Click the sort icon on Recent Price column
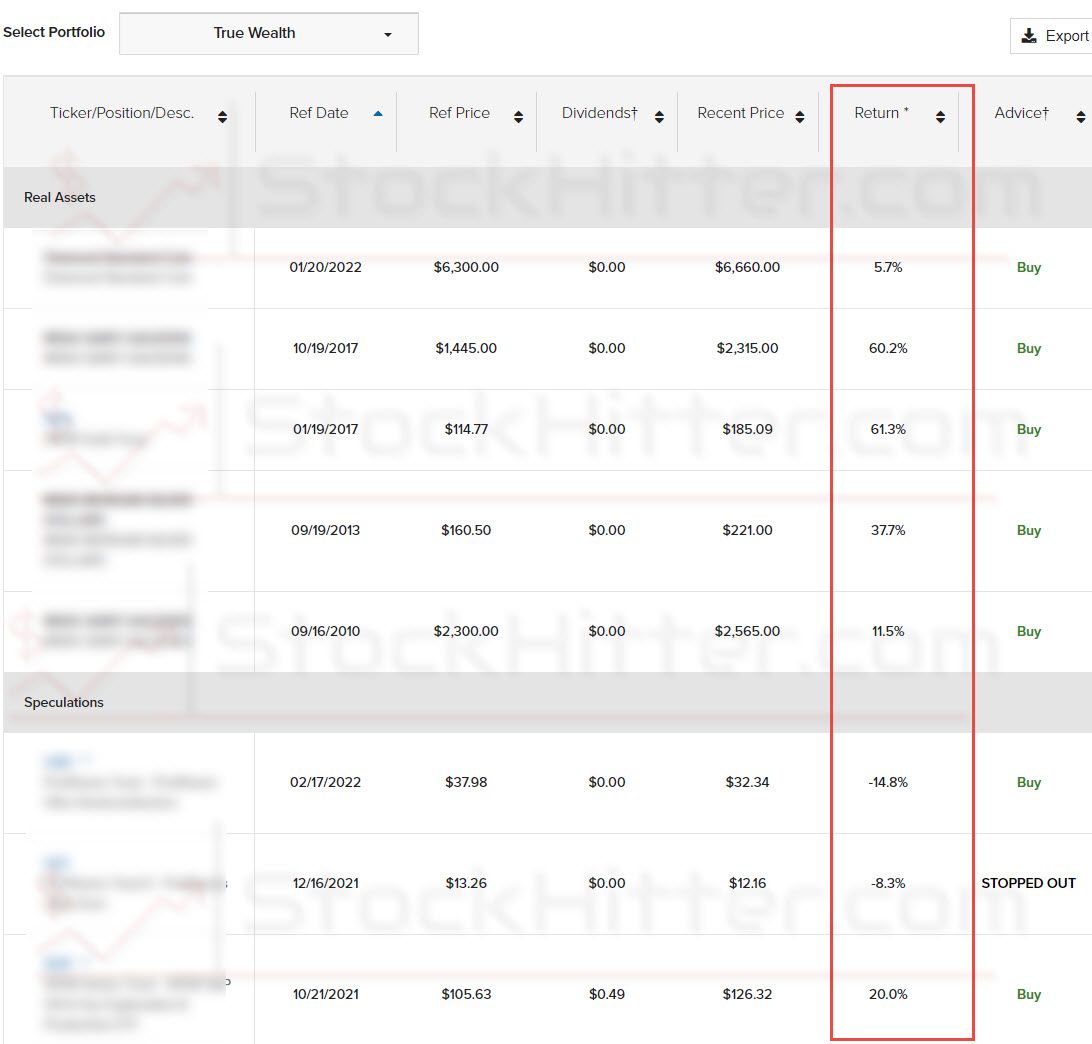Viewport: 1092px width, 1044px height. 799,116
